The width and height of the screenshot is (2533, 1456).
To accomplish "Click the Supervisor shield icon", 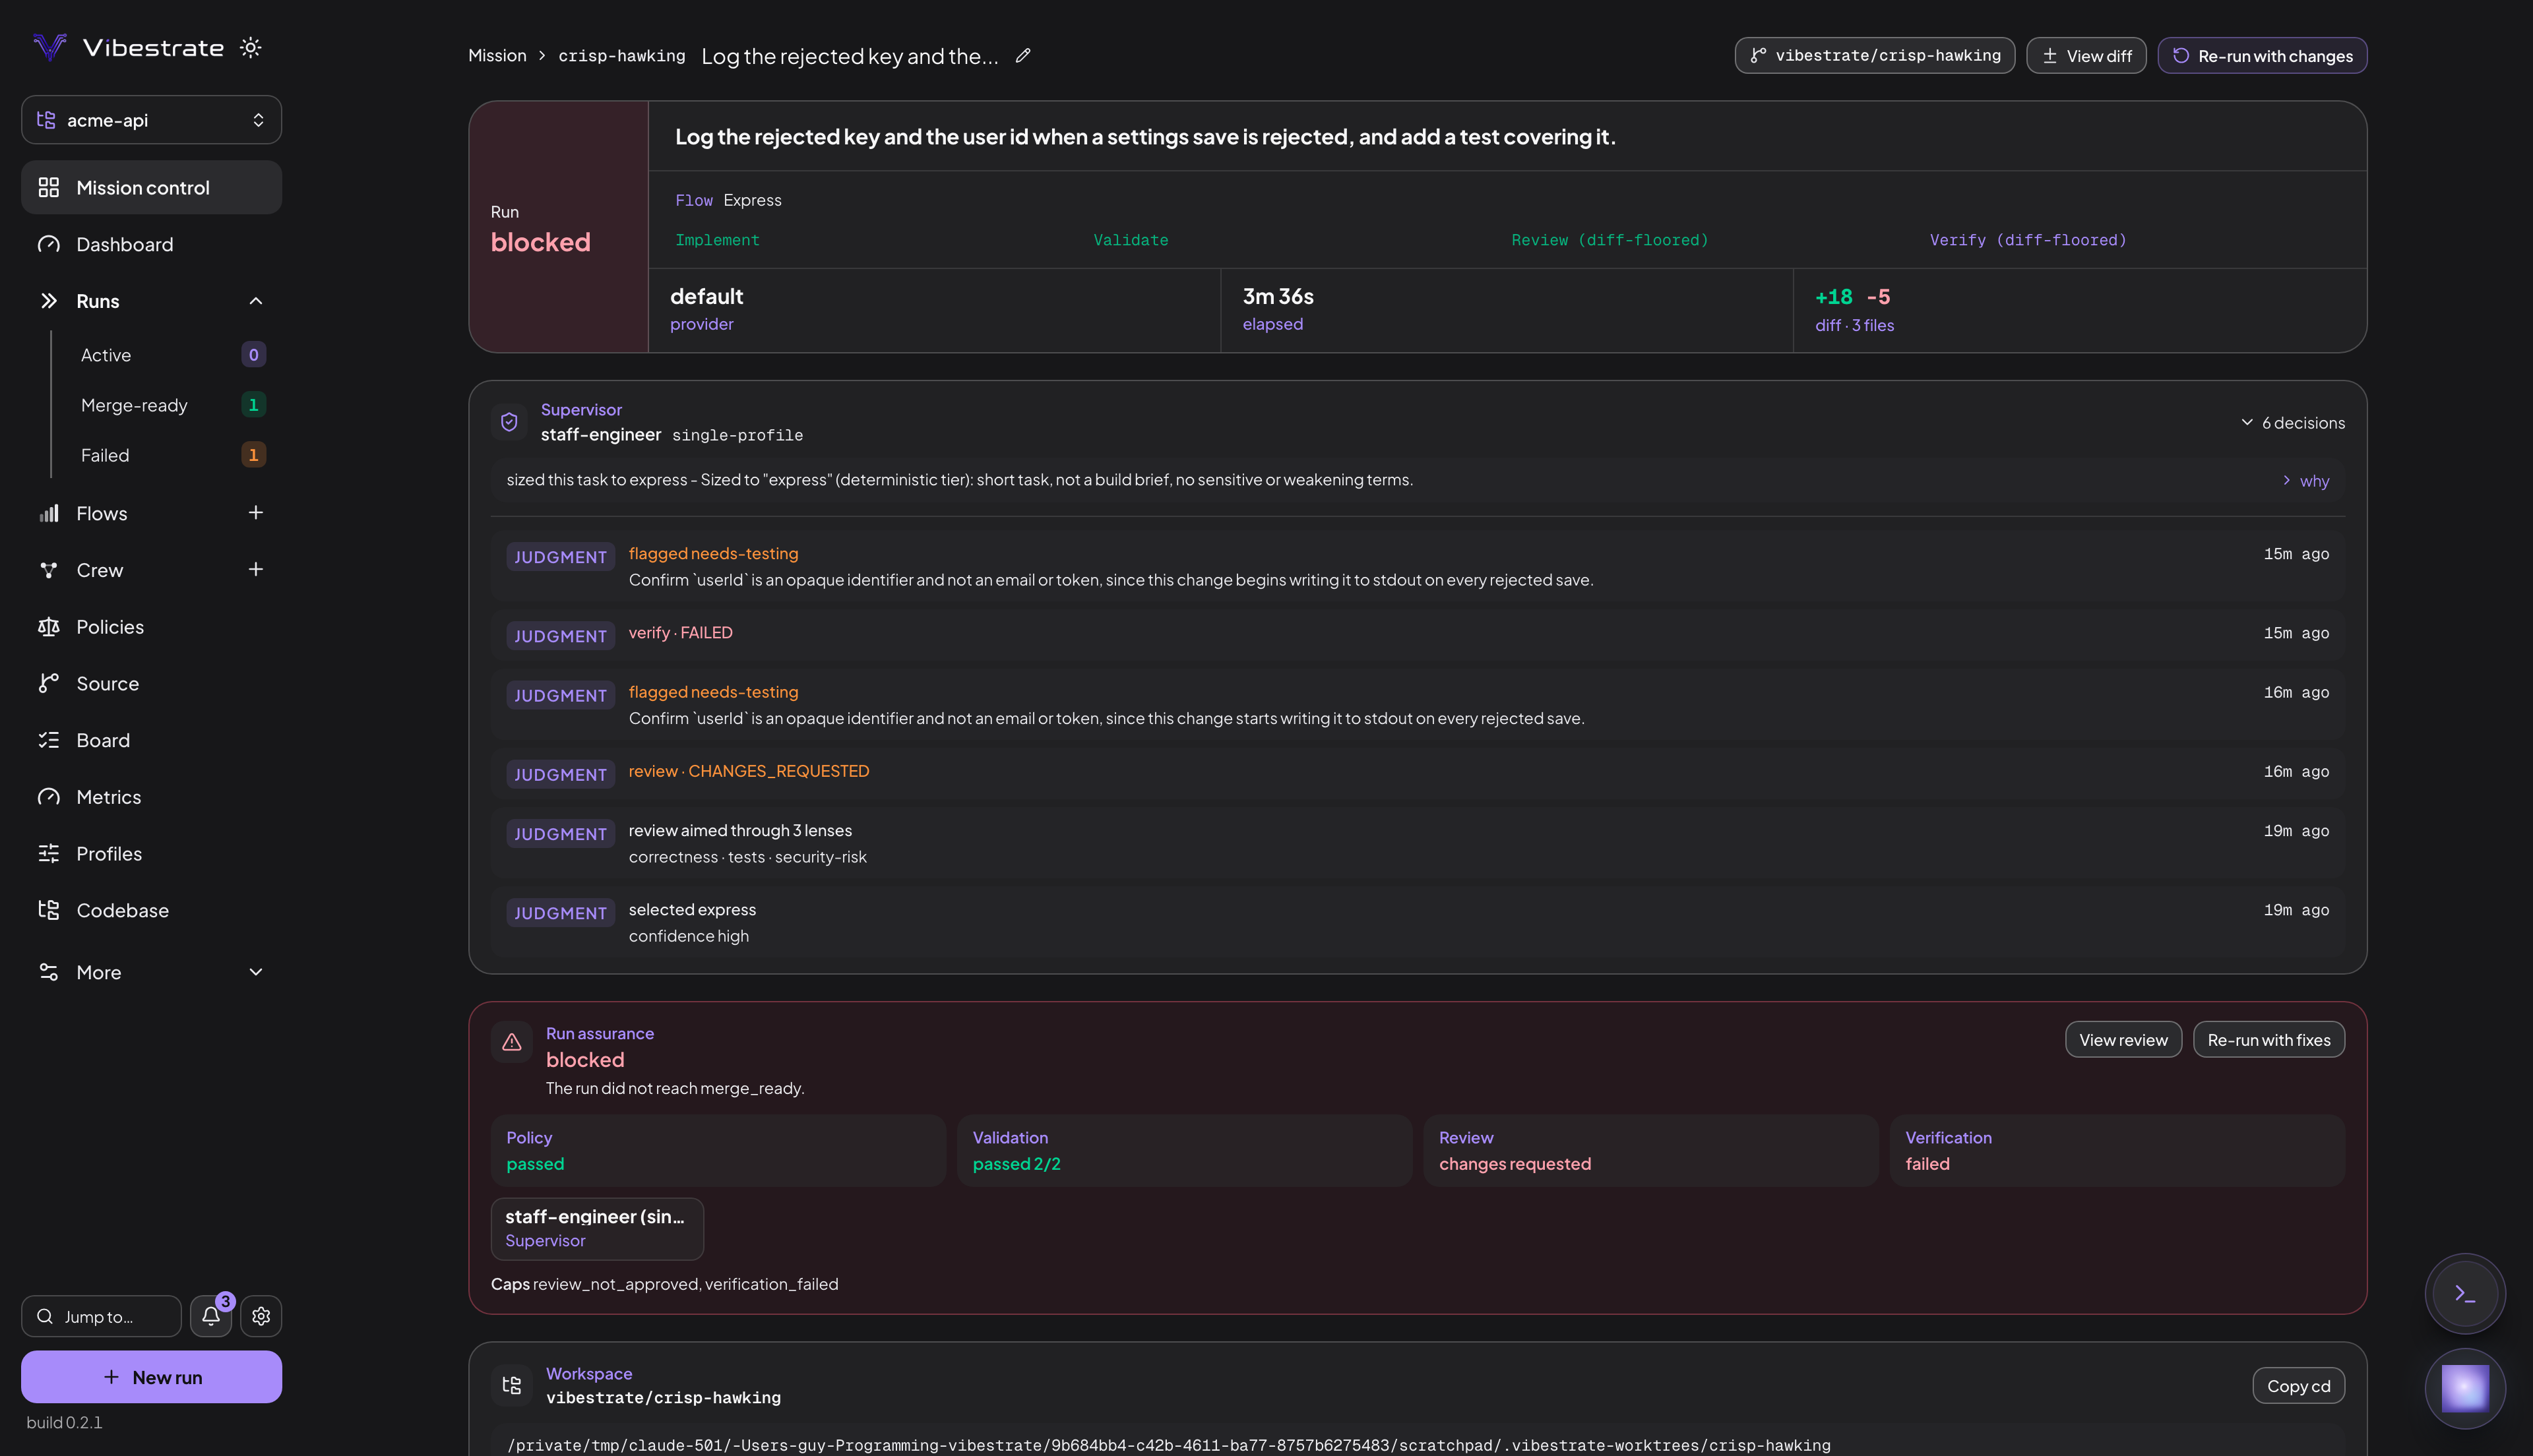I will coord(509,422).
